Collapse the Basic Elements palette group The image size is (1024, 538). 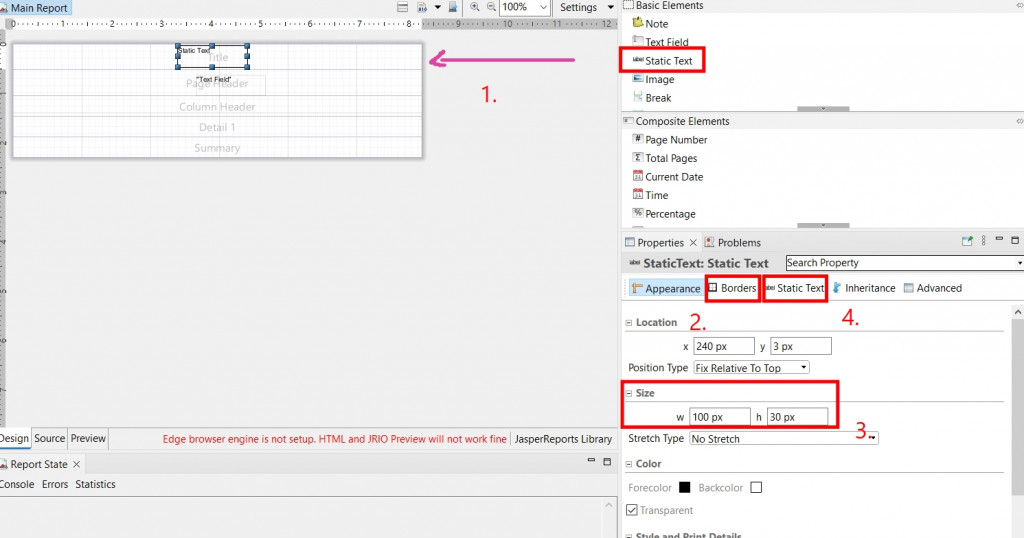pos(1019,6)
